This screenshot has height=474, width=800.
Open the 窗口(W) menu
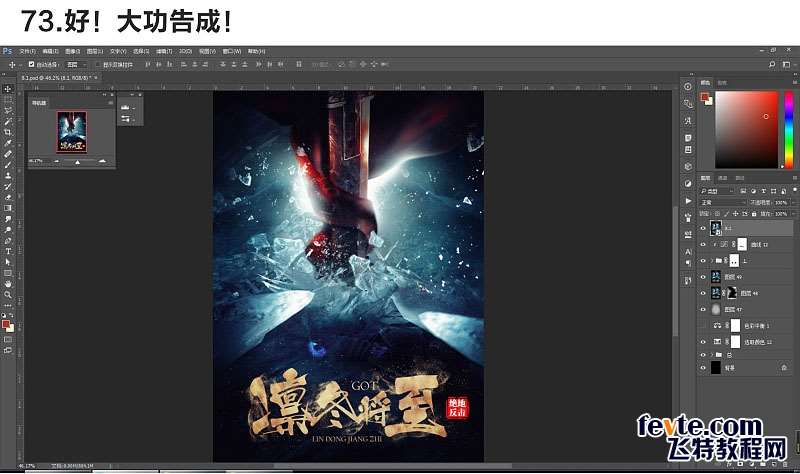[x=231, y=52]
